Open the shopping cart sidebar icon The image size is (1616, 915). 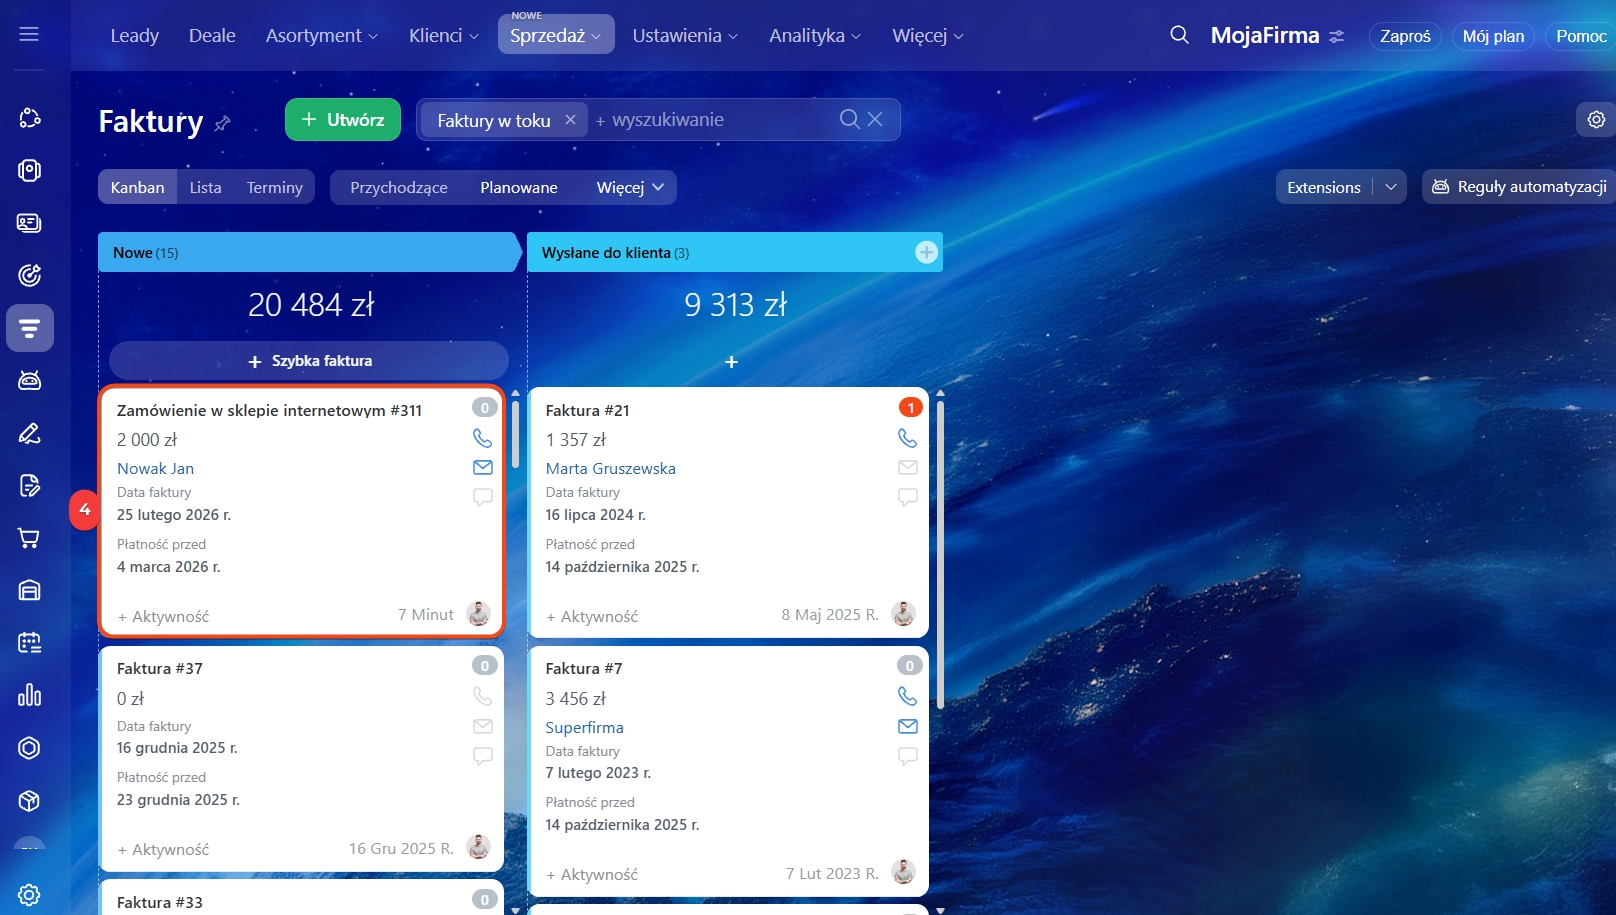point(29,538)
